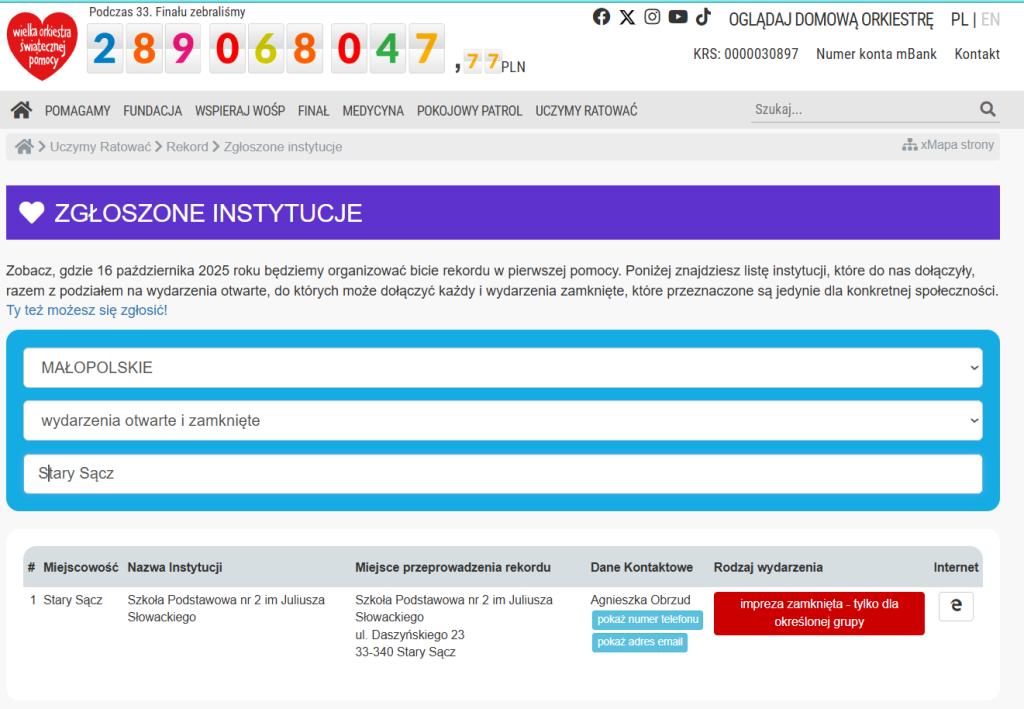Open the TikTok social icon
The width and height of the screenshot is (1024, 709).
(704, 17)
